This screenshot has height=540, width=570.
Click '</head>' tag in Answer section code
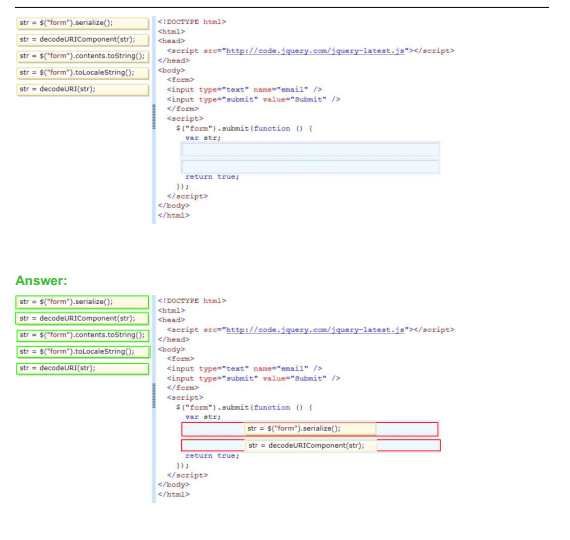click(x=173, y=339)
